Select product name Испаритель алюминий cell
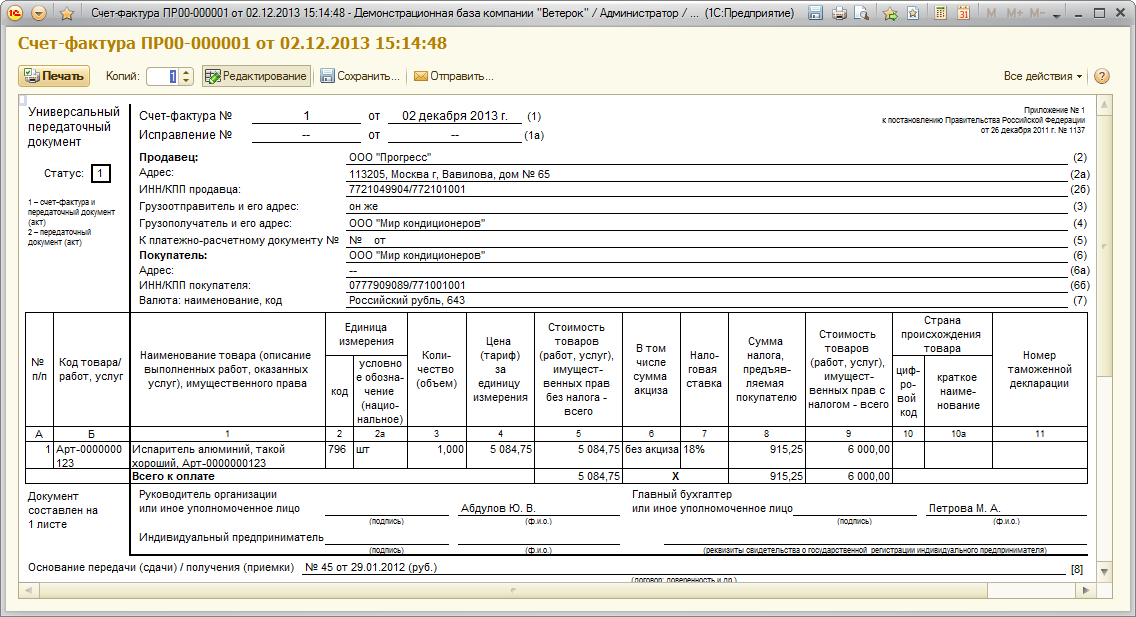 tap(227, 456)
